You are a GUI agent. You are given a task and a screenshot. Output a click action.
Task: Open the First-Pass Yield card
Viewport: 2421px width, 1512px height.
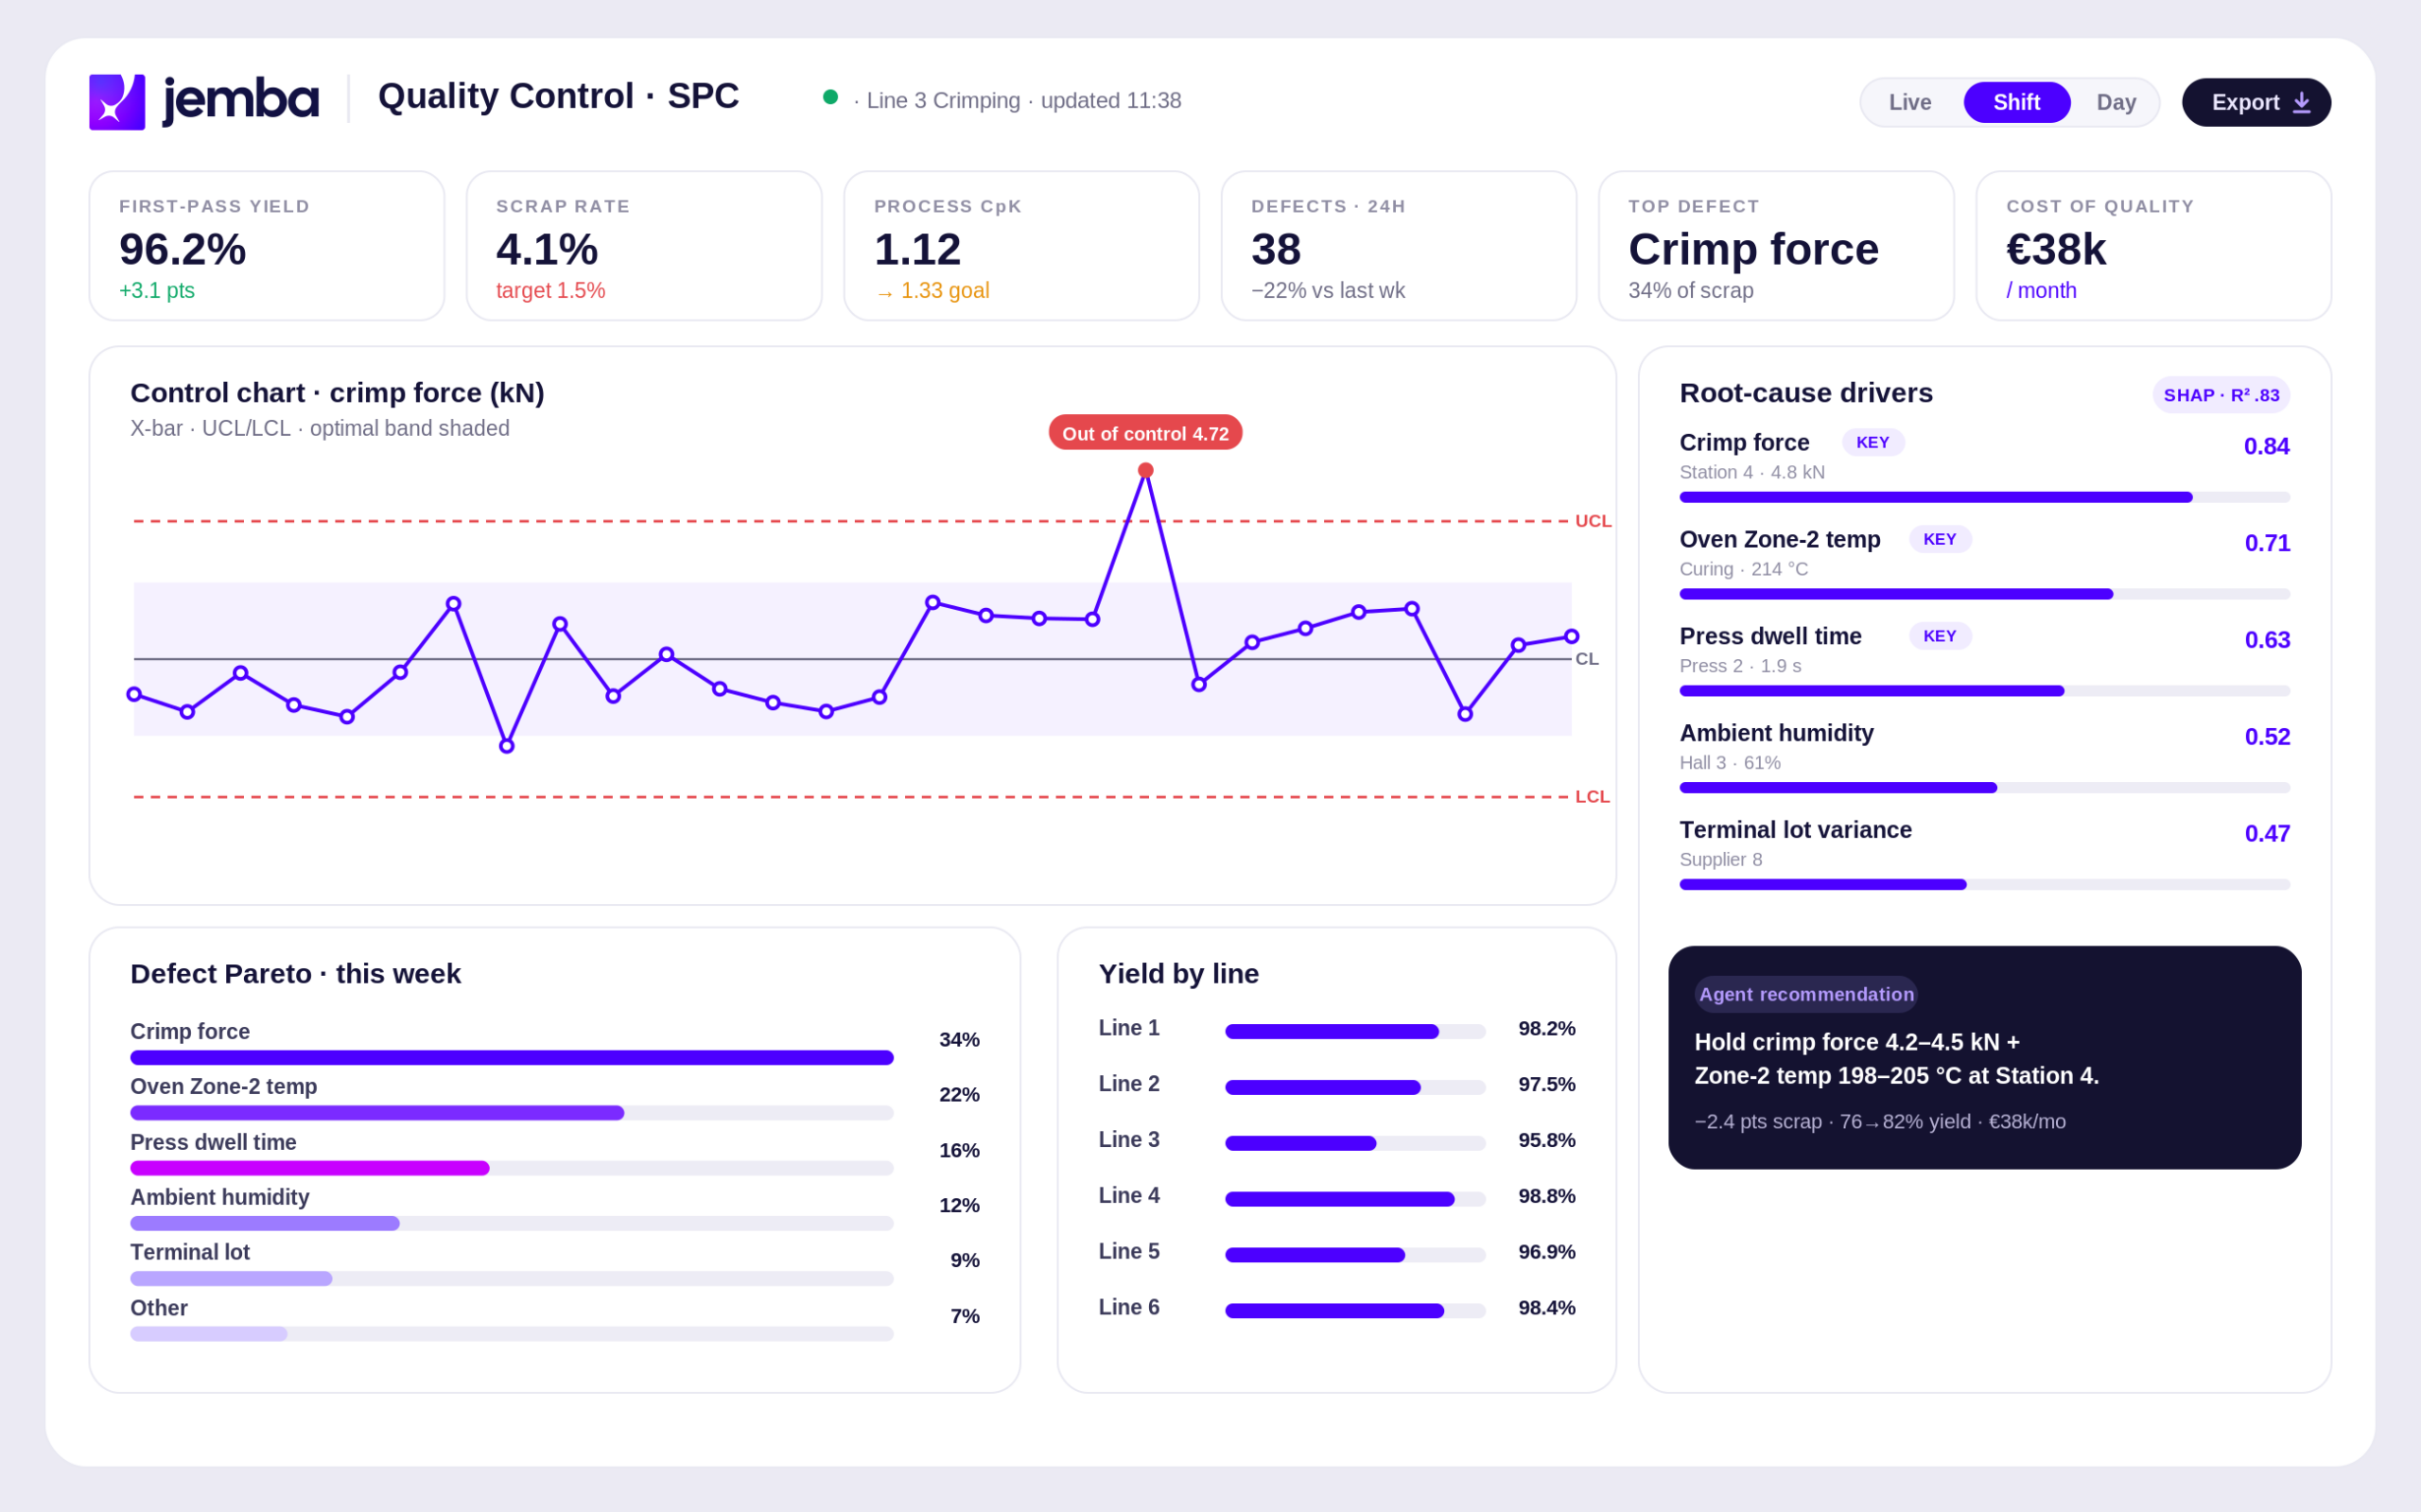coord(267,246)
